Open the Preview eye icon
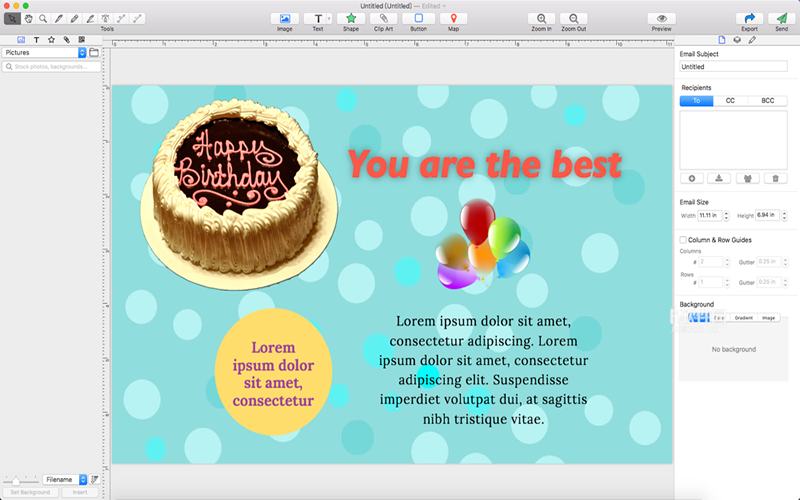The height and width of the screenshot is (500, 800). [x=662, y=19]
